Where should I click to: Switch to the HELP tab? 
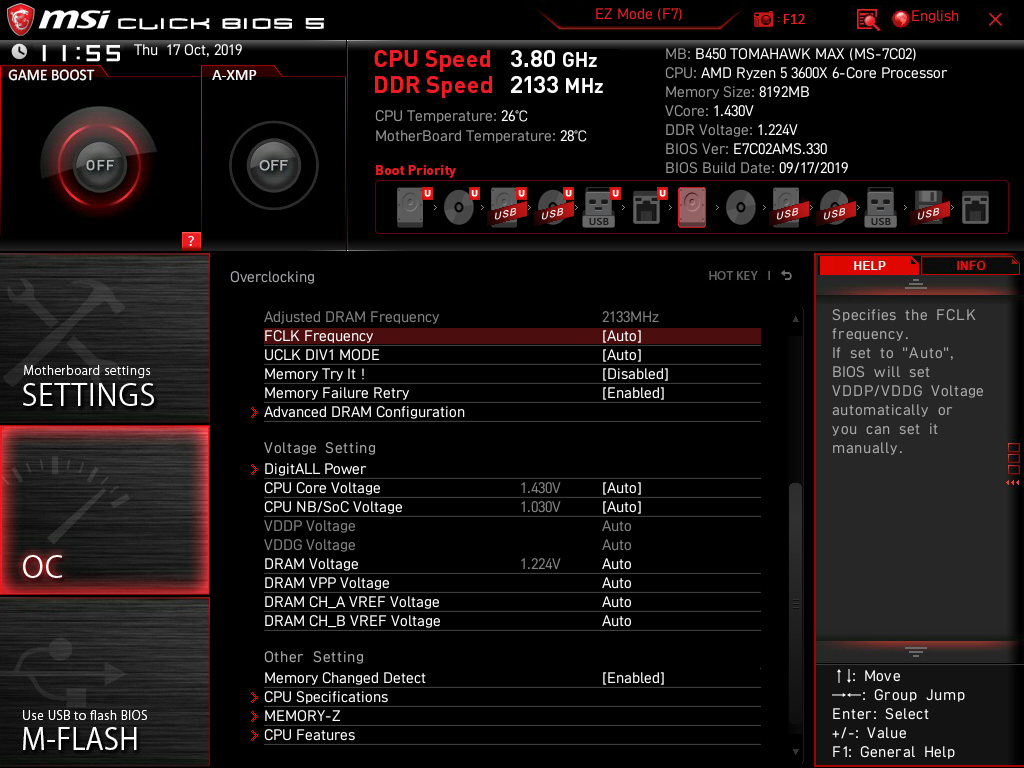coord(869,266)
